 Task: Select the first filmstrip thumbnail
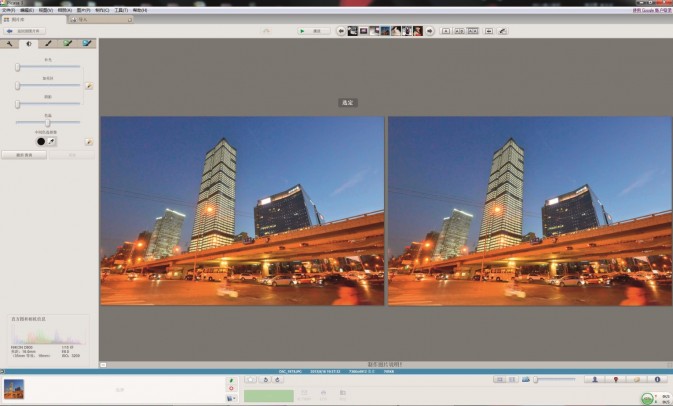[352, 31]
